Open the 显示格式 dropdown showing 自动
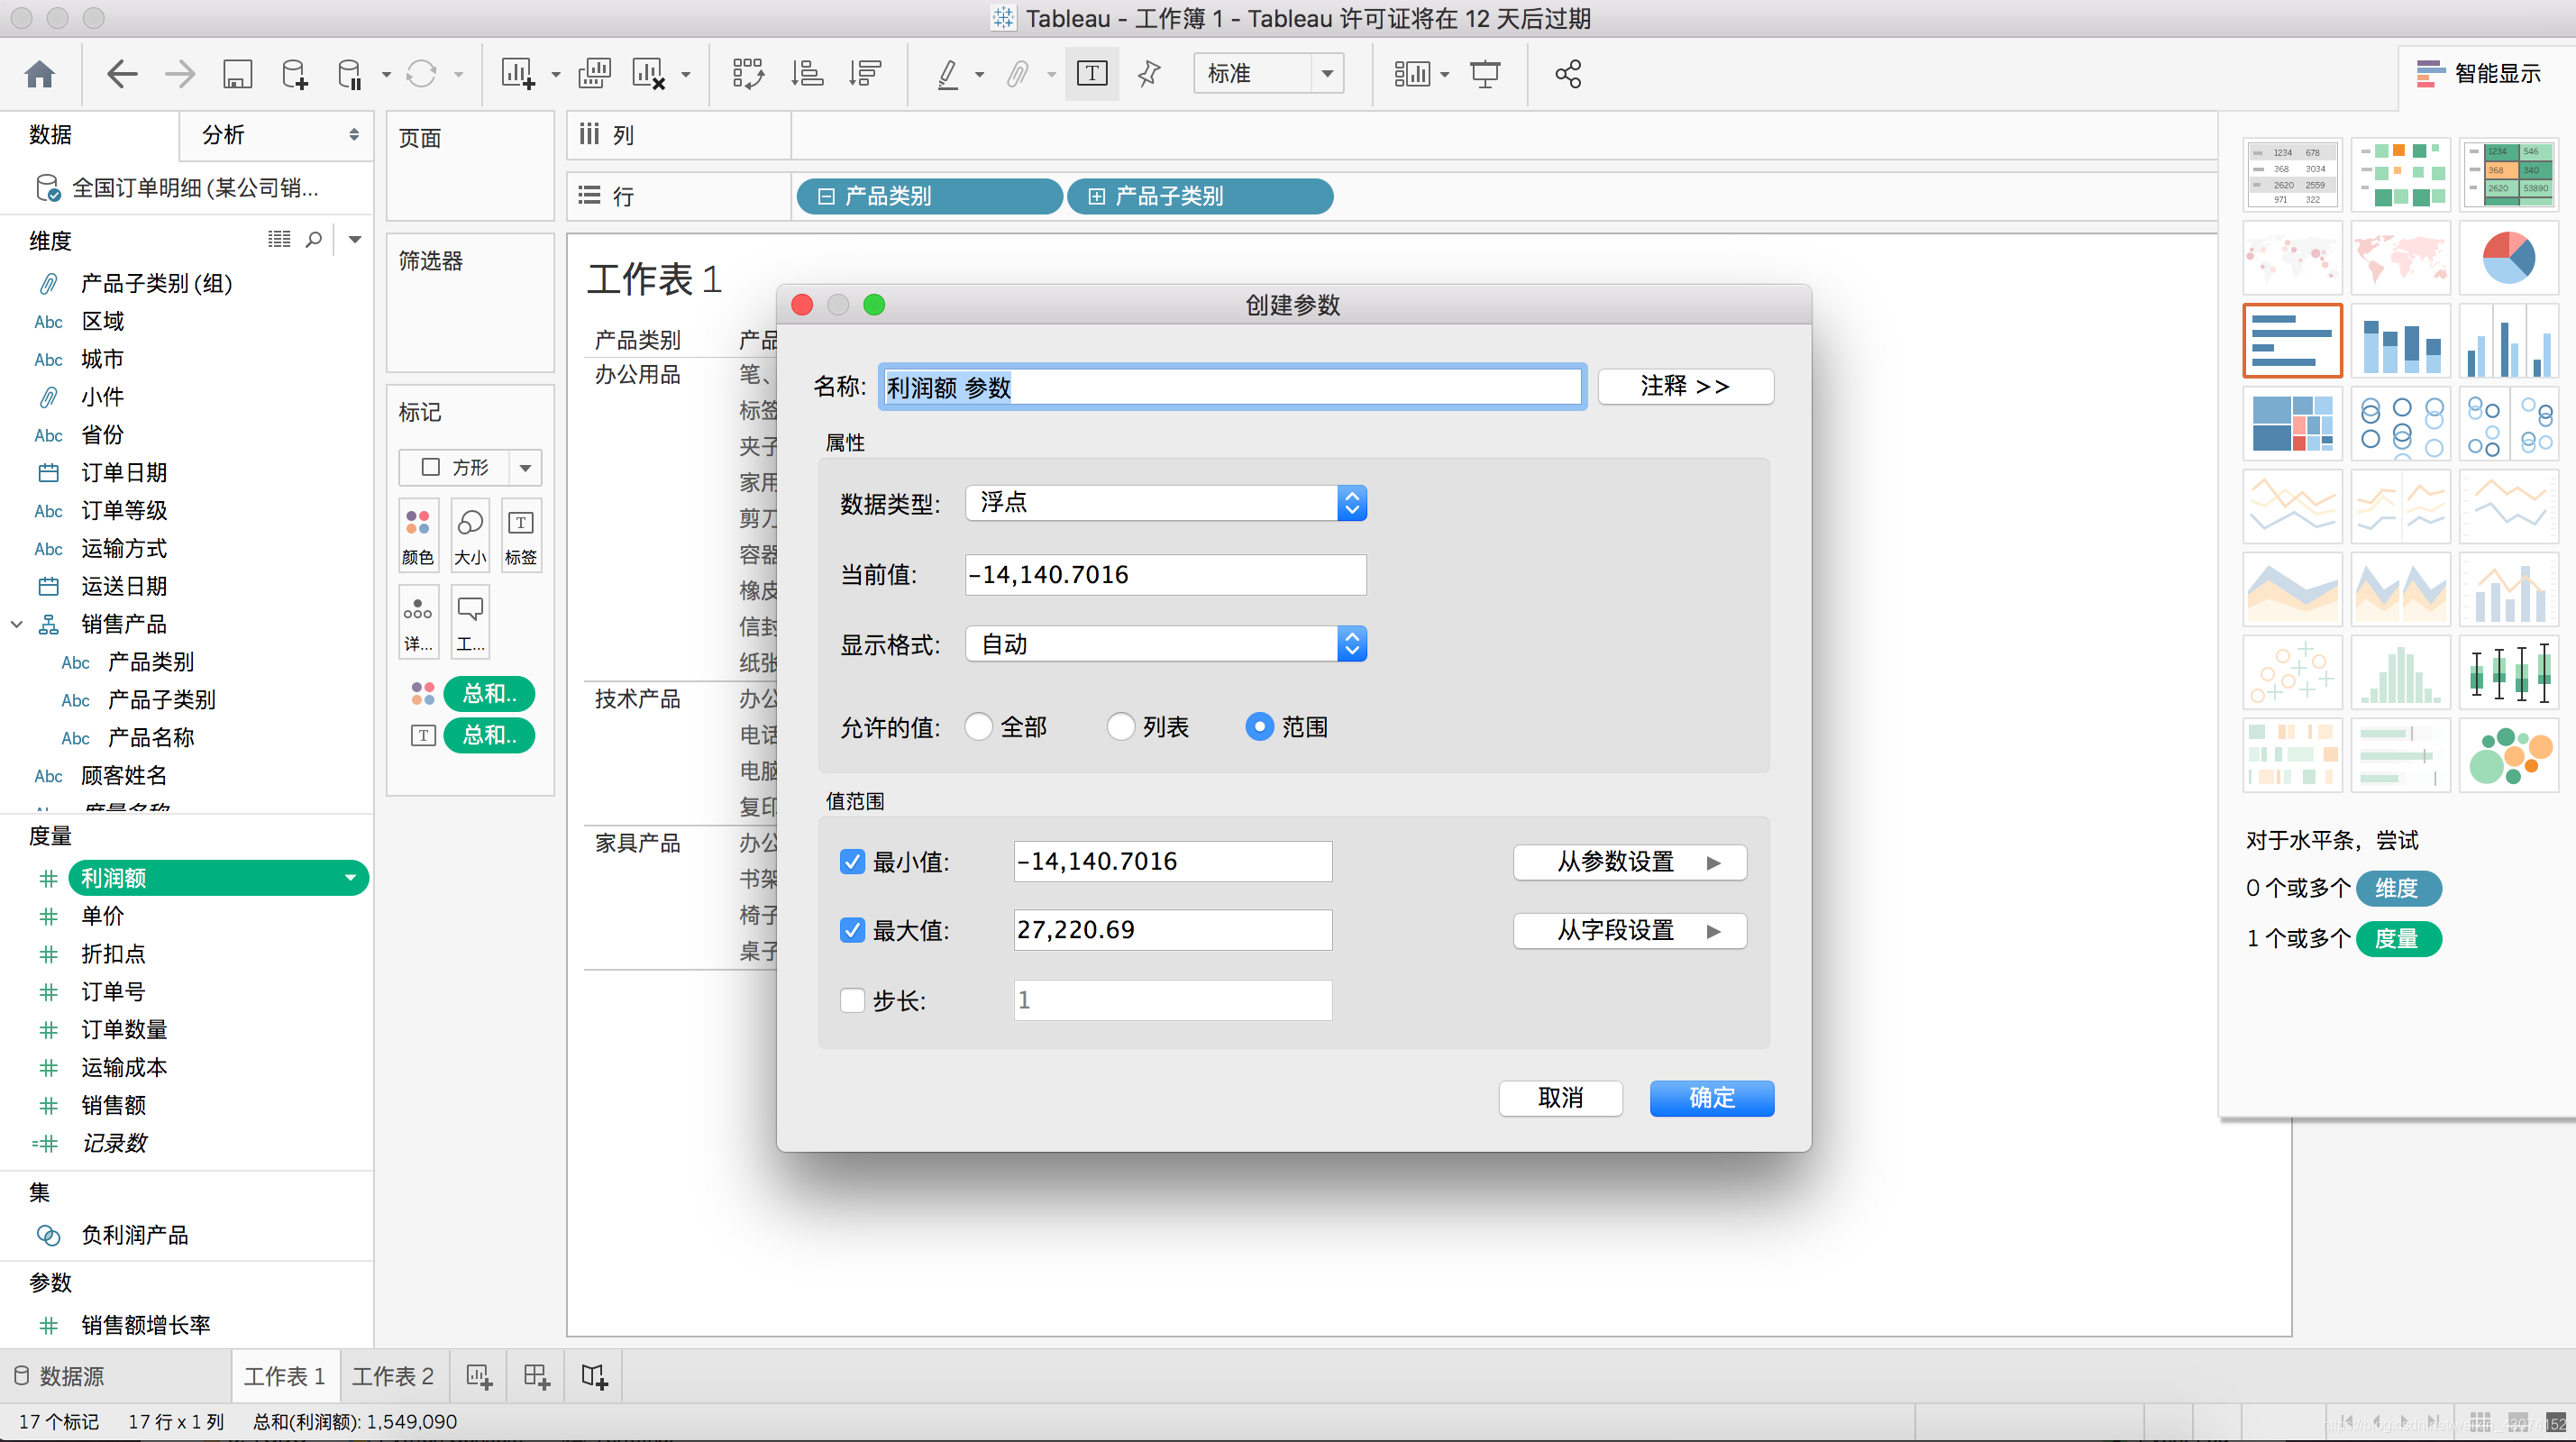 coord(1166,644)
